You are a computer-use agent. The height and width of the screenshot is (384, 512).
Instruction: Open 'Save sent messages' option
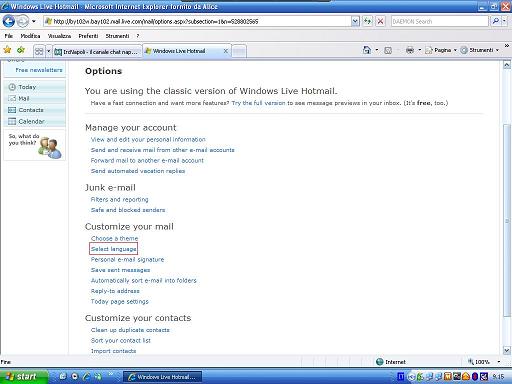point(120,270)
